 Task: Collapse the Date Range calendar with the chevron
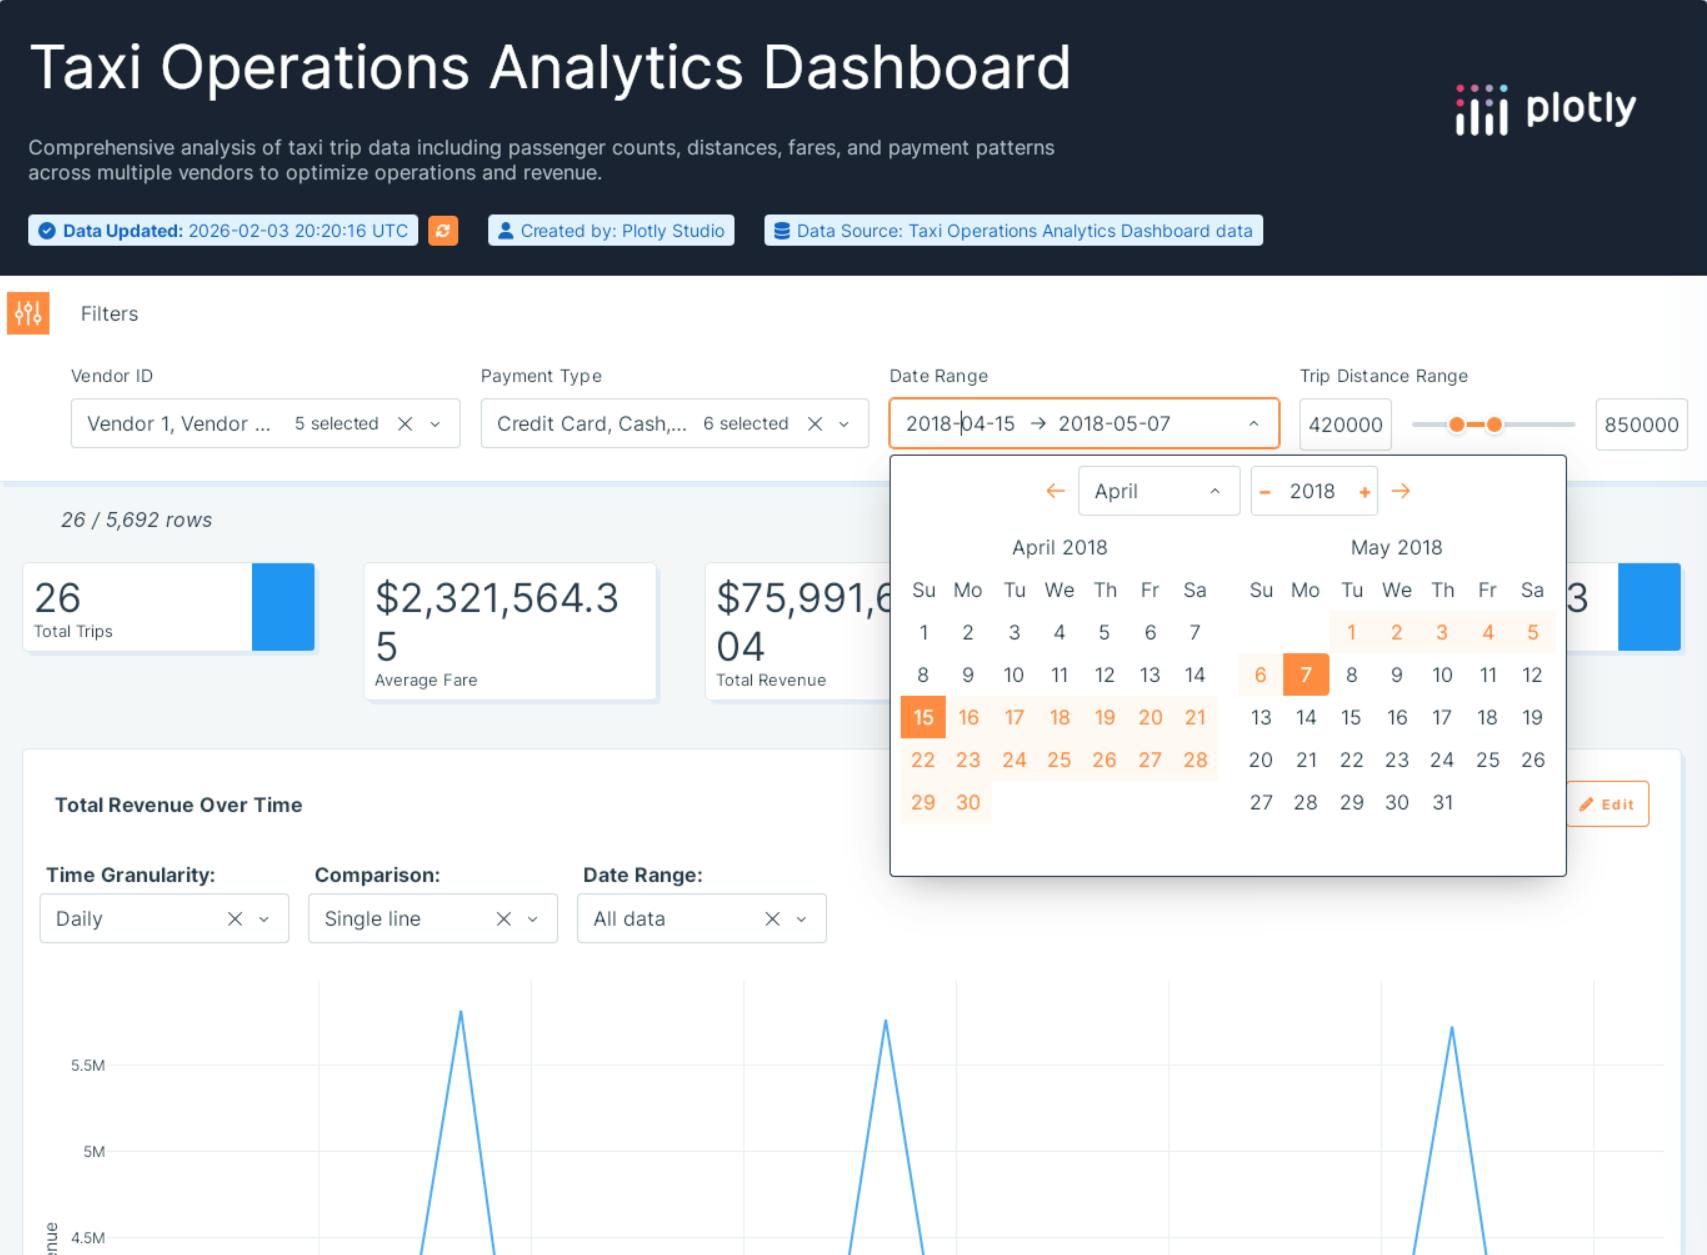pyautogui.click(x=1254, y=423)
